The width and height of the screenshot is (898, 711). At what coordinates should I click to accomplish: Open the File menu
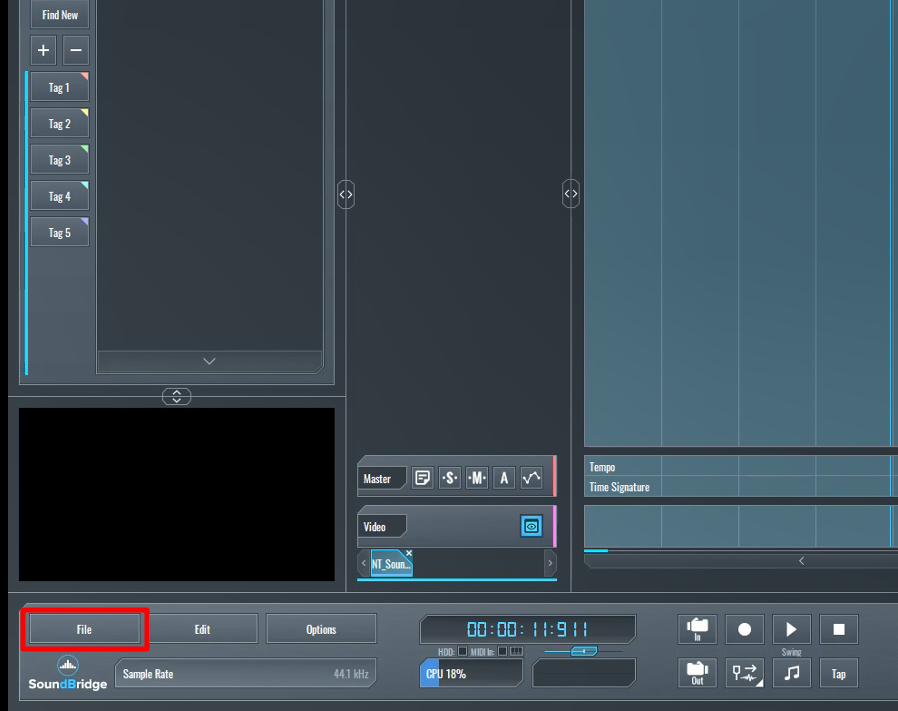click(84, 629)
